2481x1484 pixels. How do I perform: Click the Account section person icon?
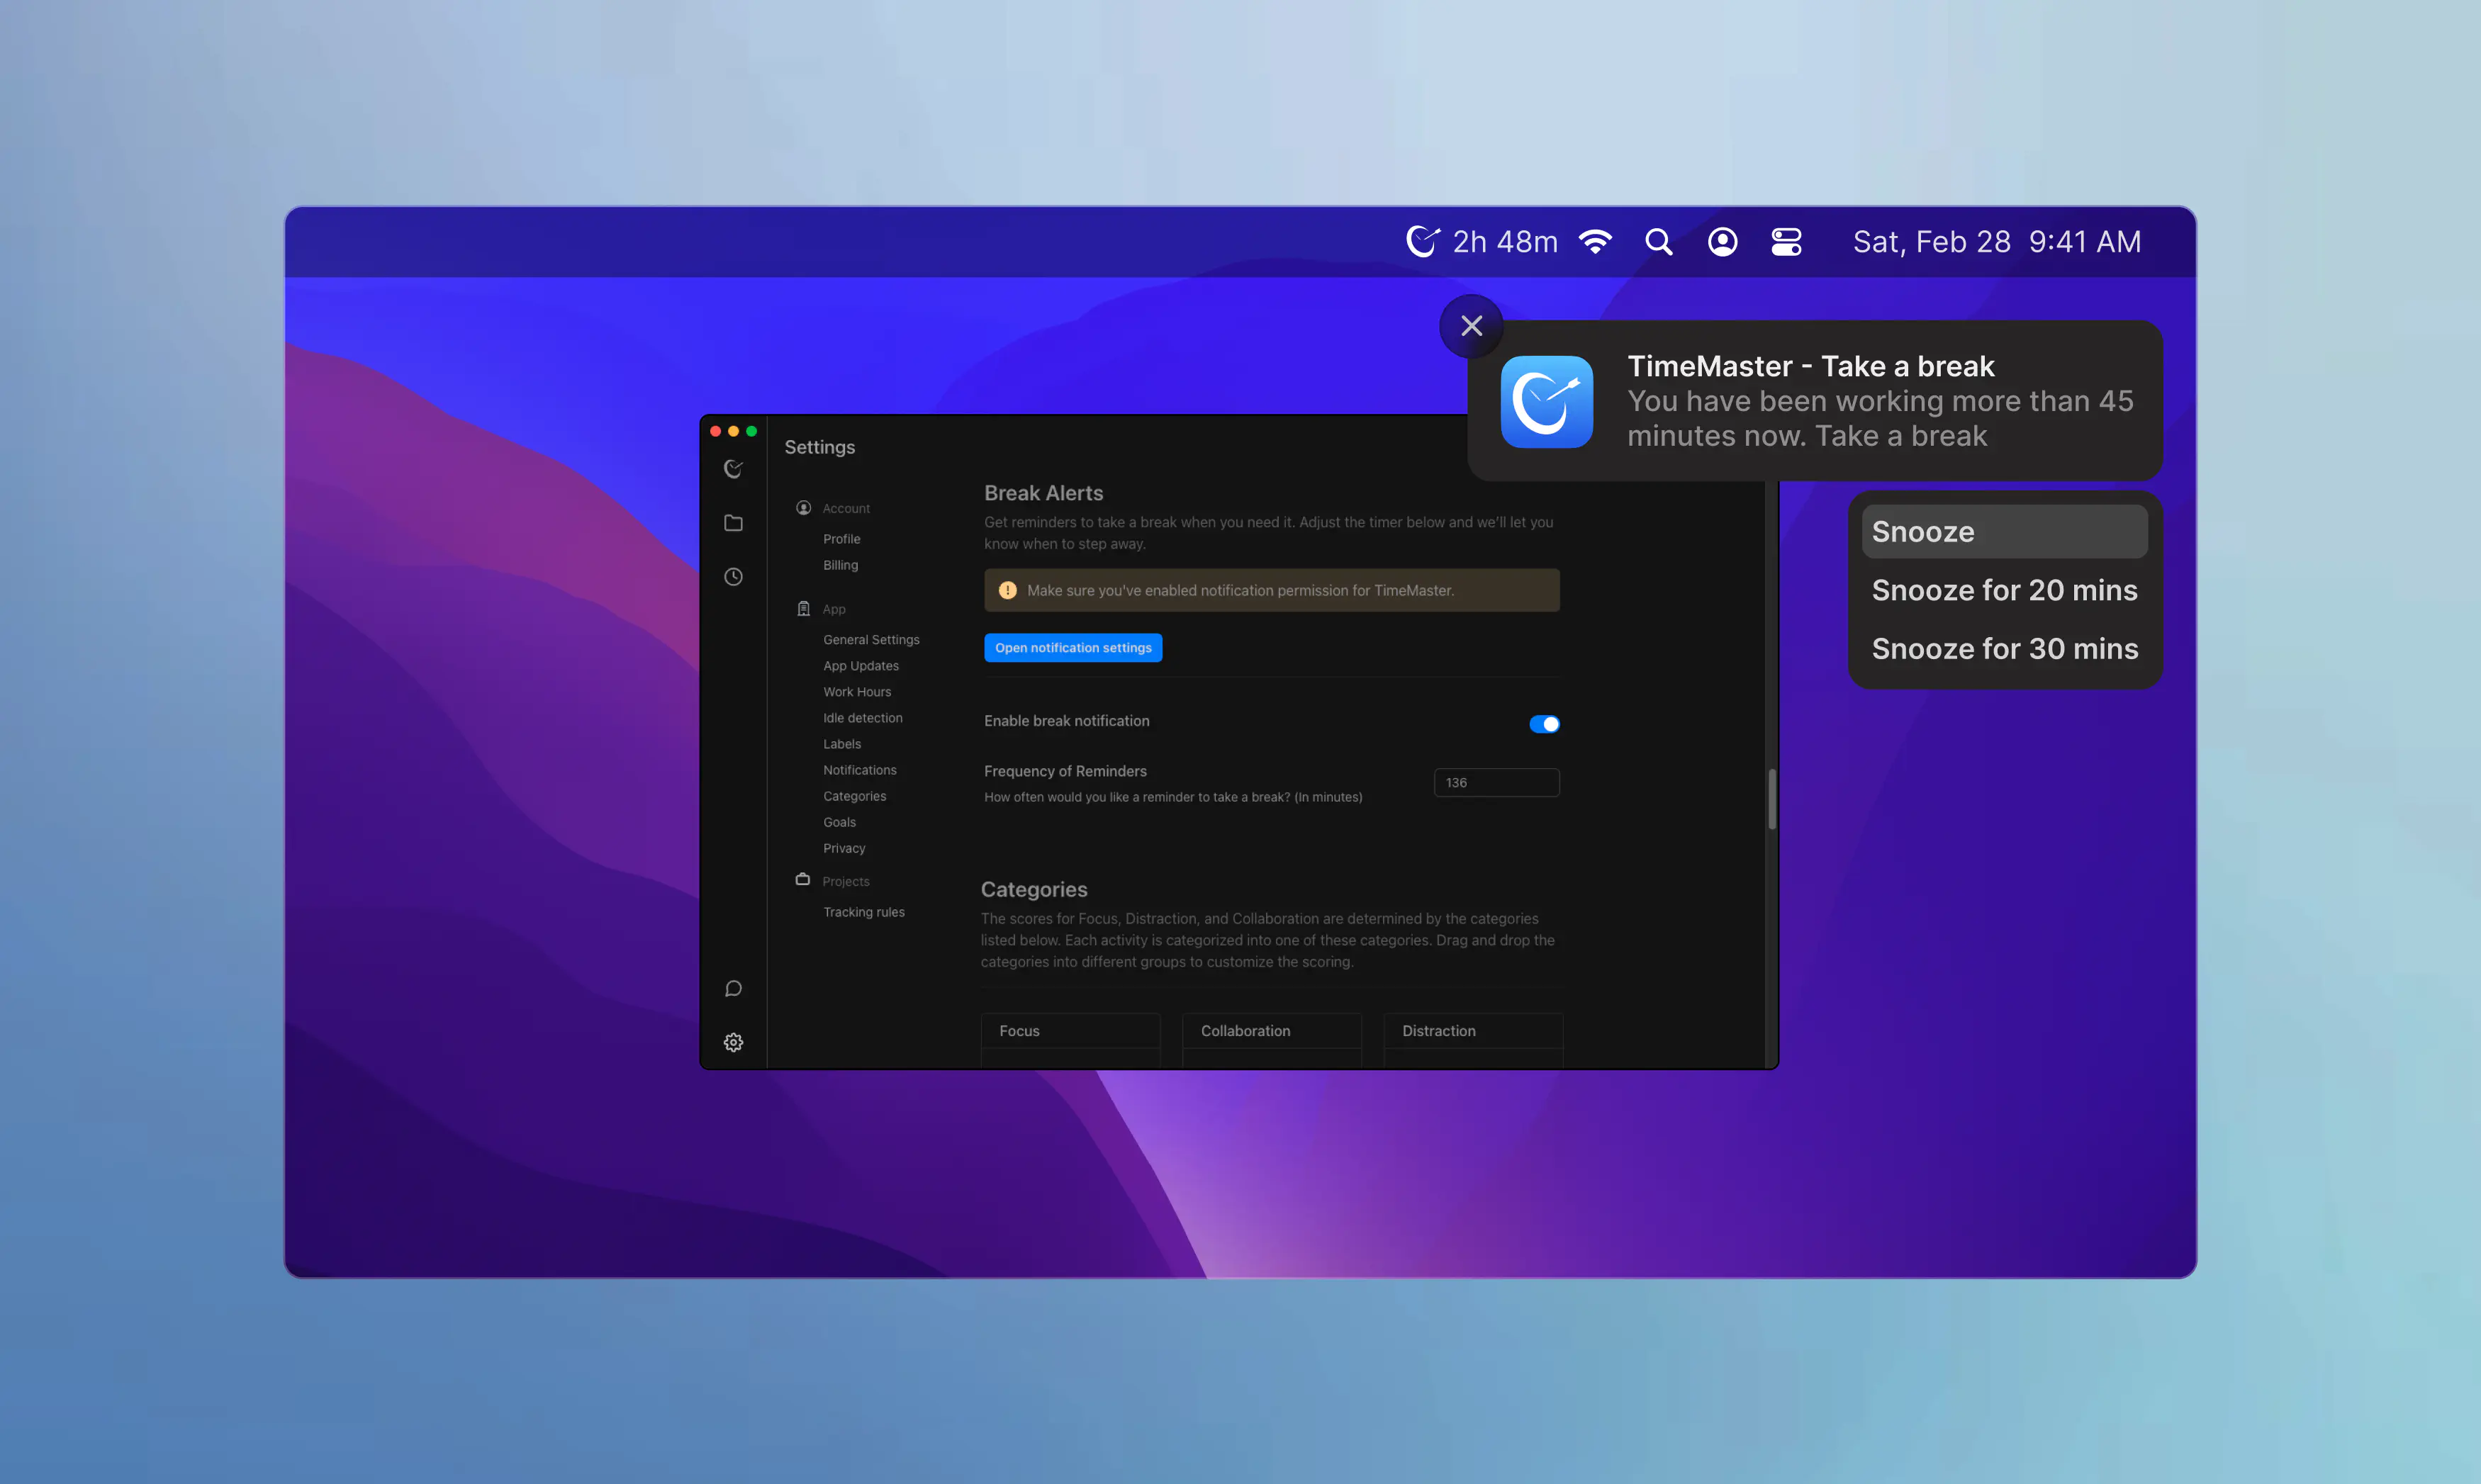coord(803,508)
